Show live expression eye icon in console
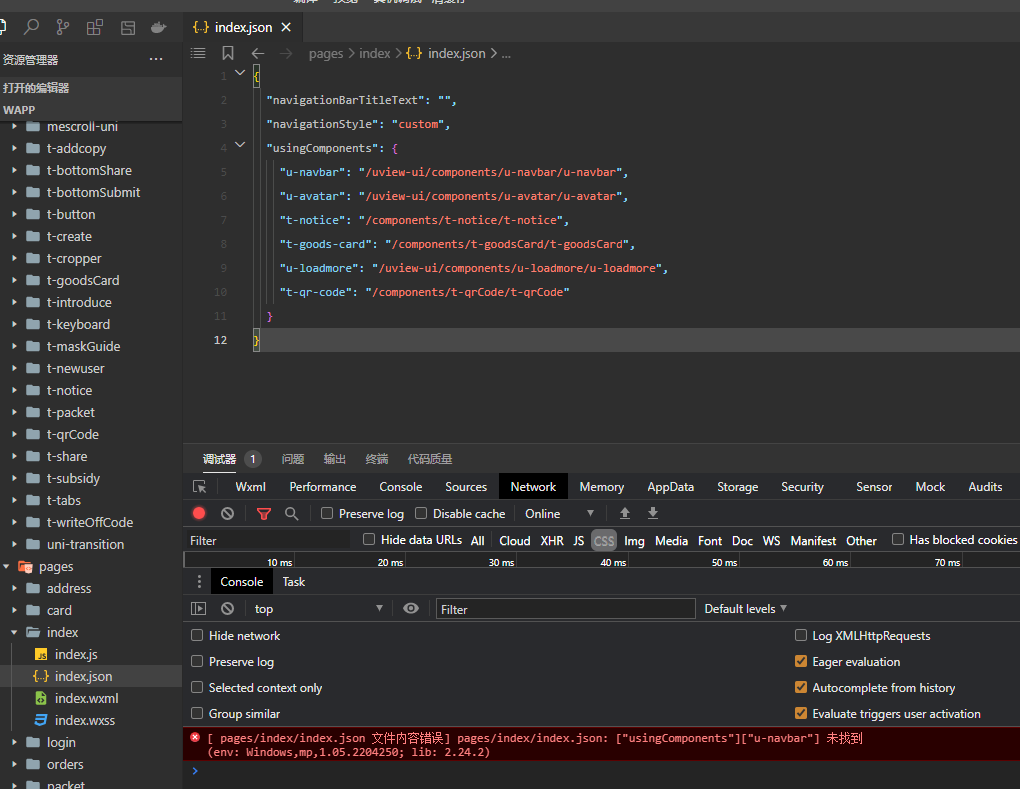 411,608
